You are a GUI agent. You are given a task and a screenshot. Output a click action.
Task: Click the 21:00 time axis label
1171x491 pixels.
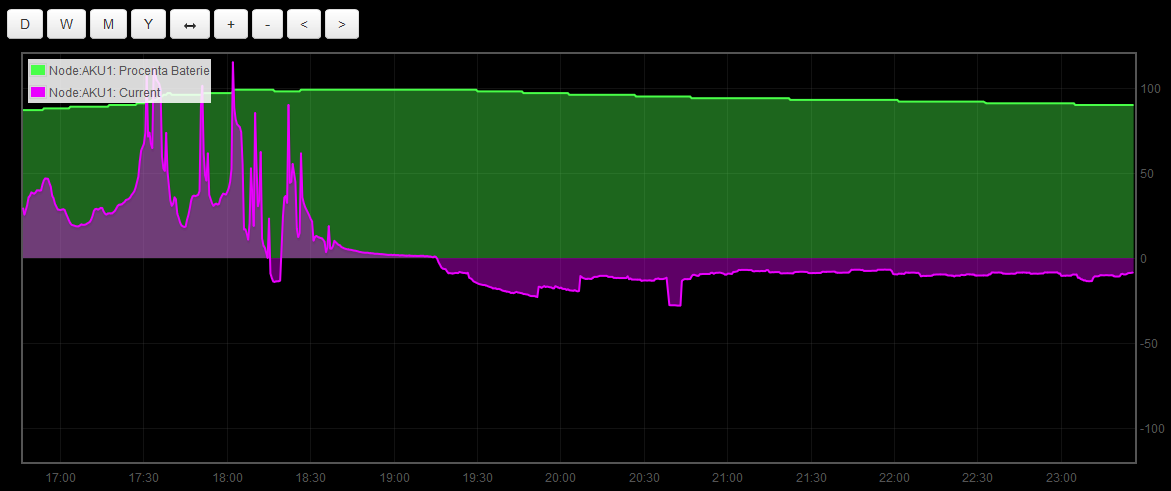(727, 478)
